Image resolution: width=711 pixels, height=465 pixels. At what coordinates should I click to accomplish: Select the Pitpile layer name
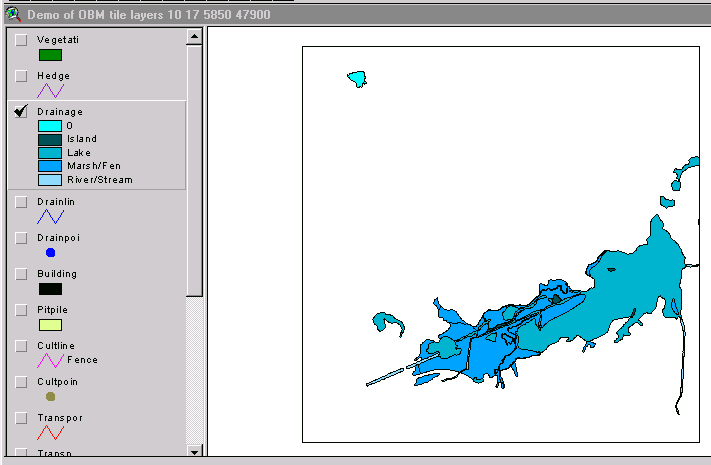tap(53, 310)
